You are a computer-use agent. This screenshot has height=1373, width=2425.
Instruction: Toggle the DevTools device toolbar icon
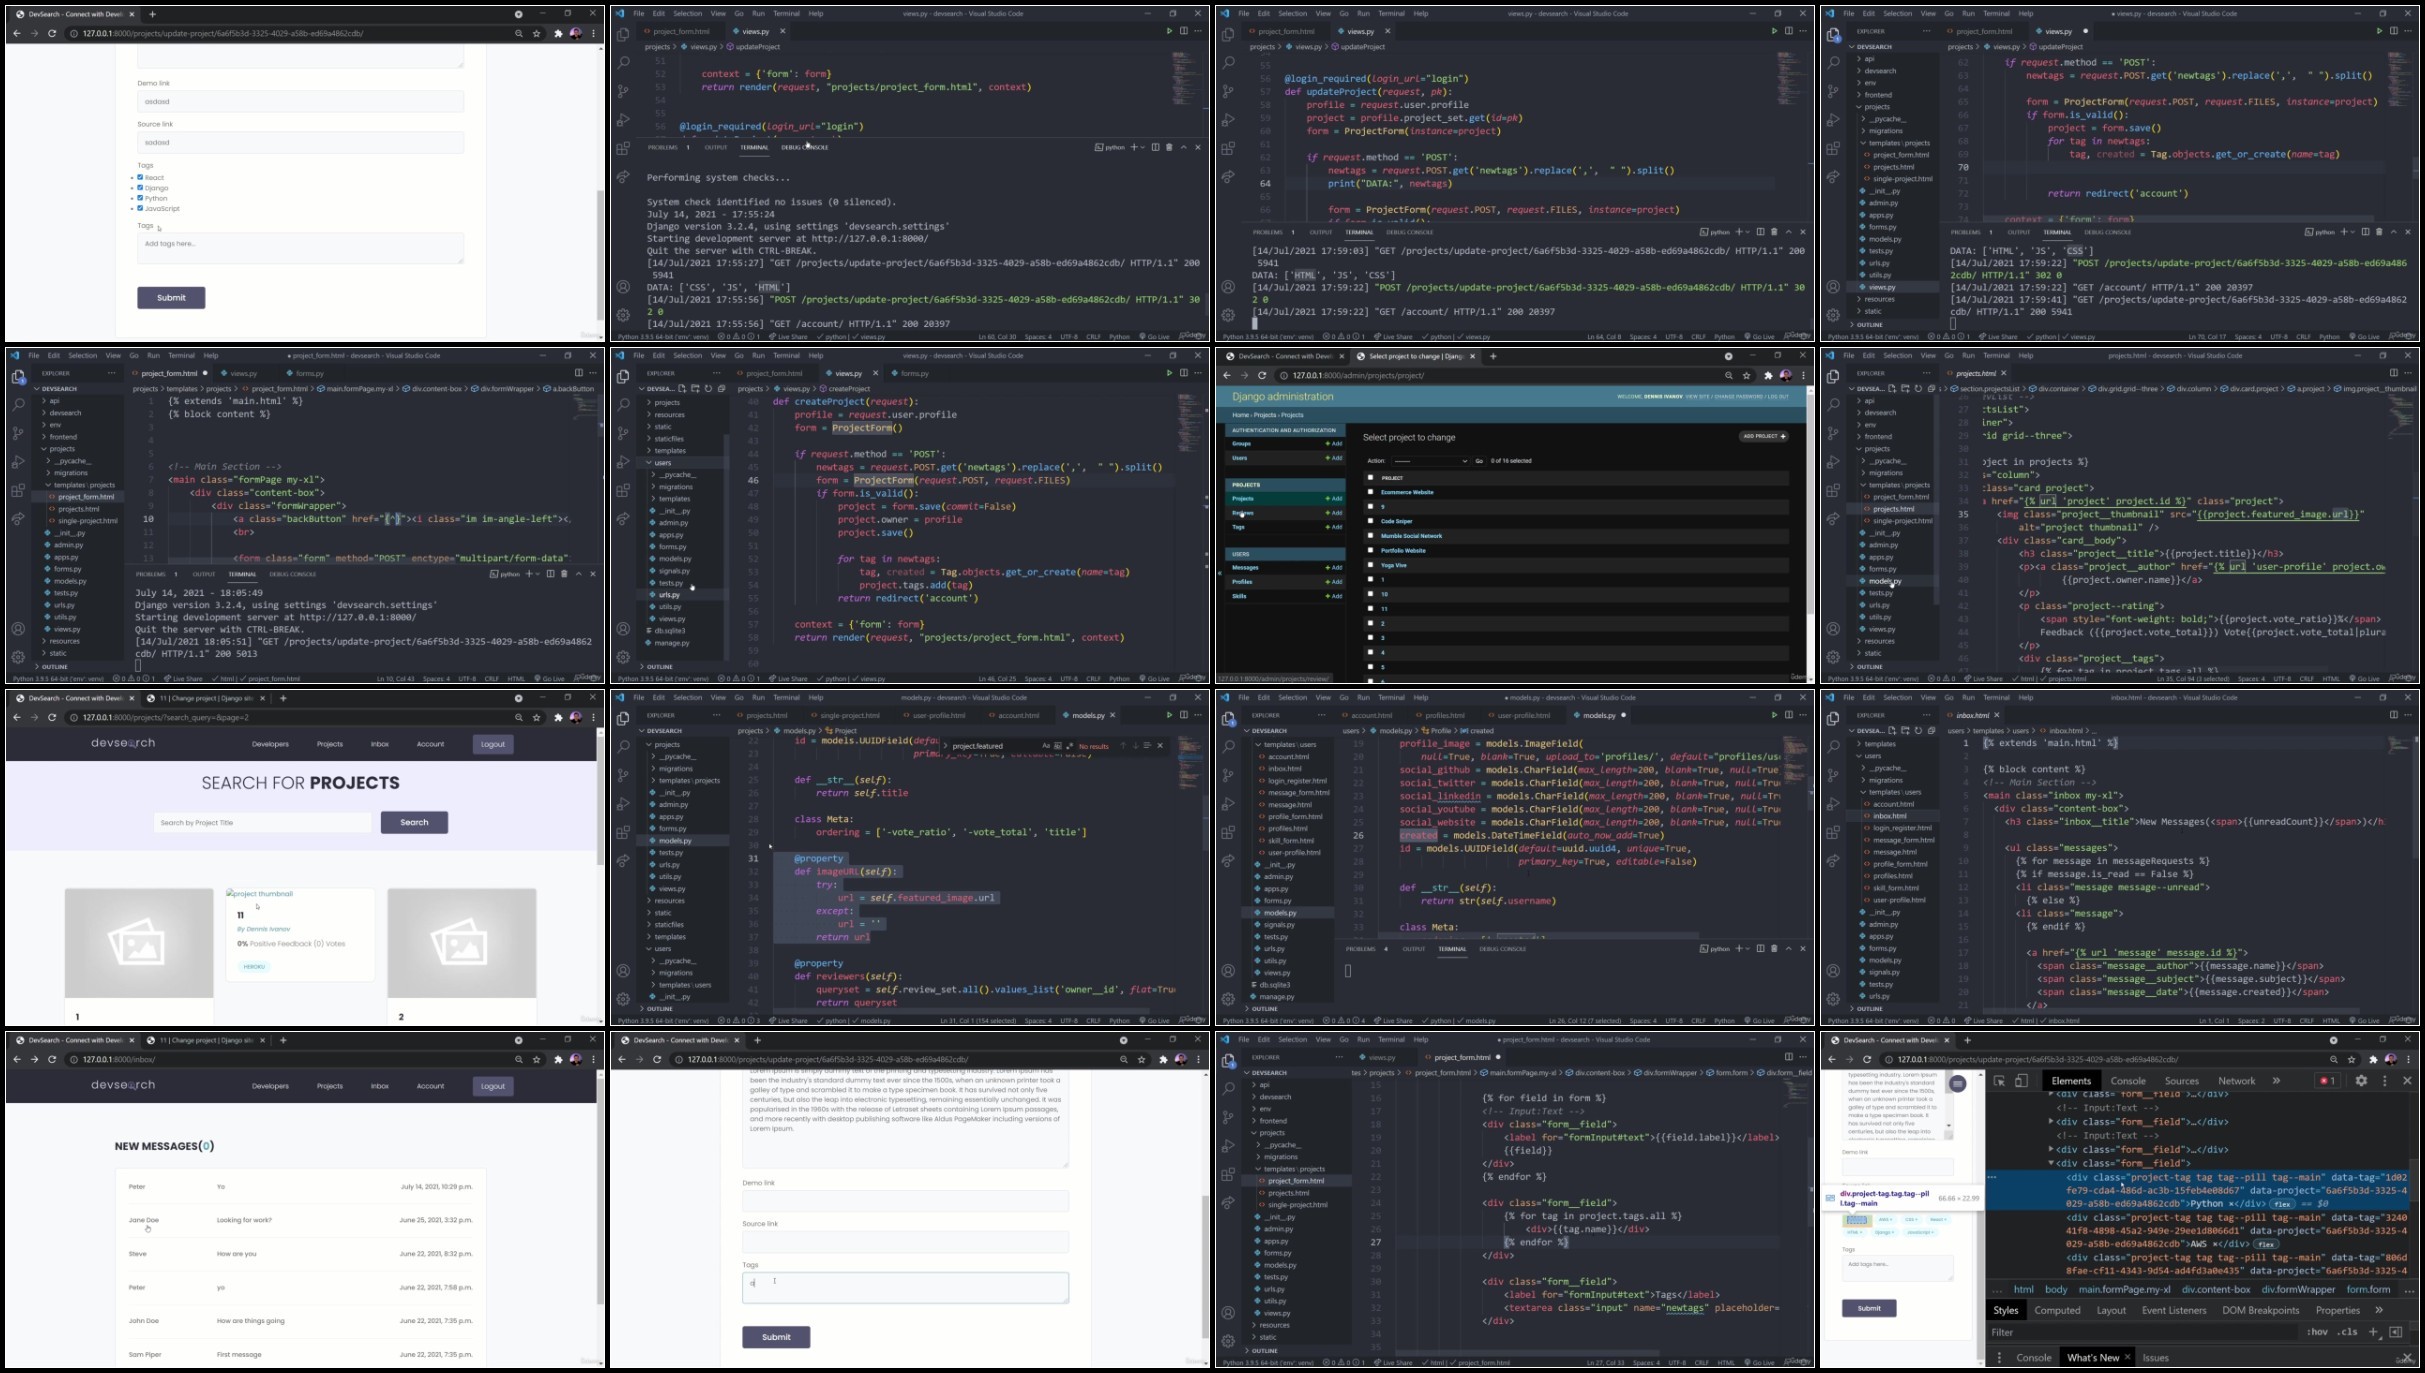coord(2021,1080)
